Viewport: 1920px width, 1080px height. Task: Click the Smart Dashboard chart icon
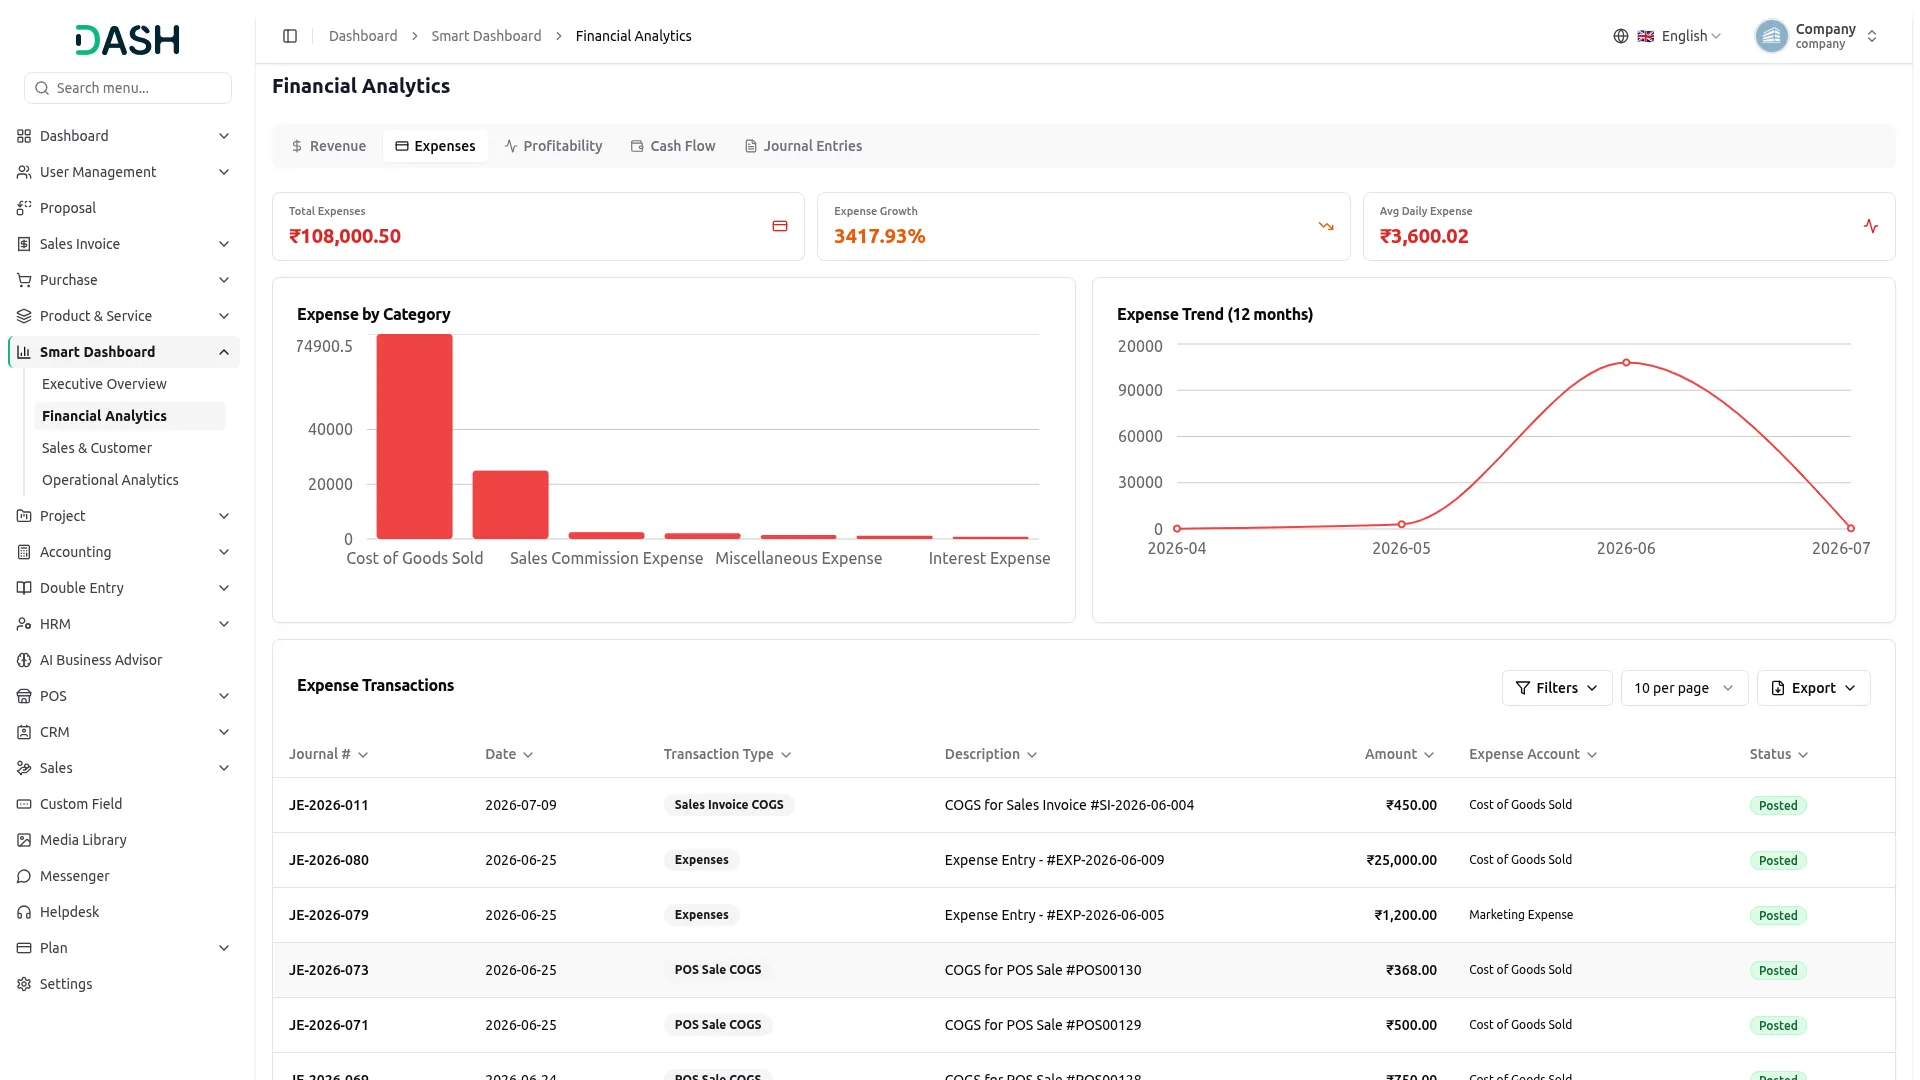point(24,352)
